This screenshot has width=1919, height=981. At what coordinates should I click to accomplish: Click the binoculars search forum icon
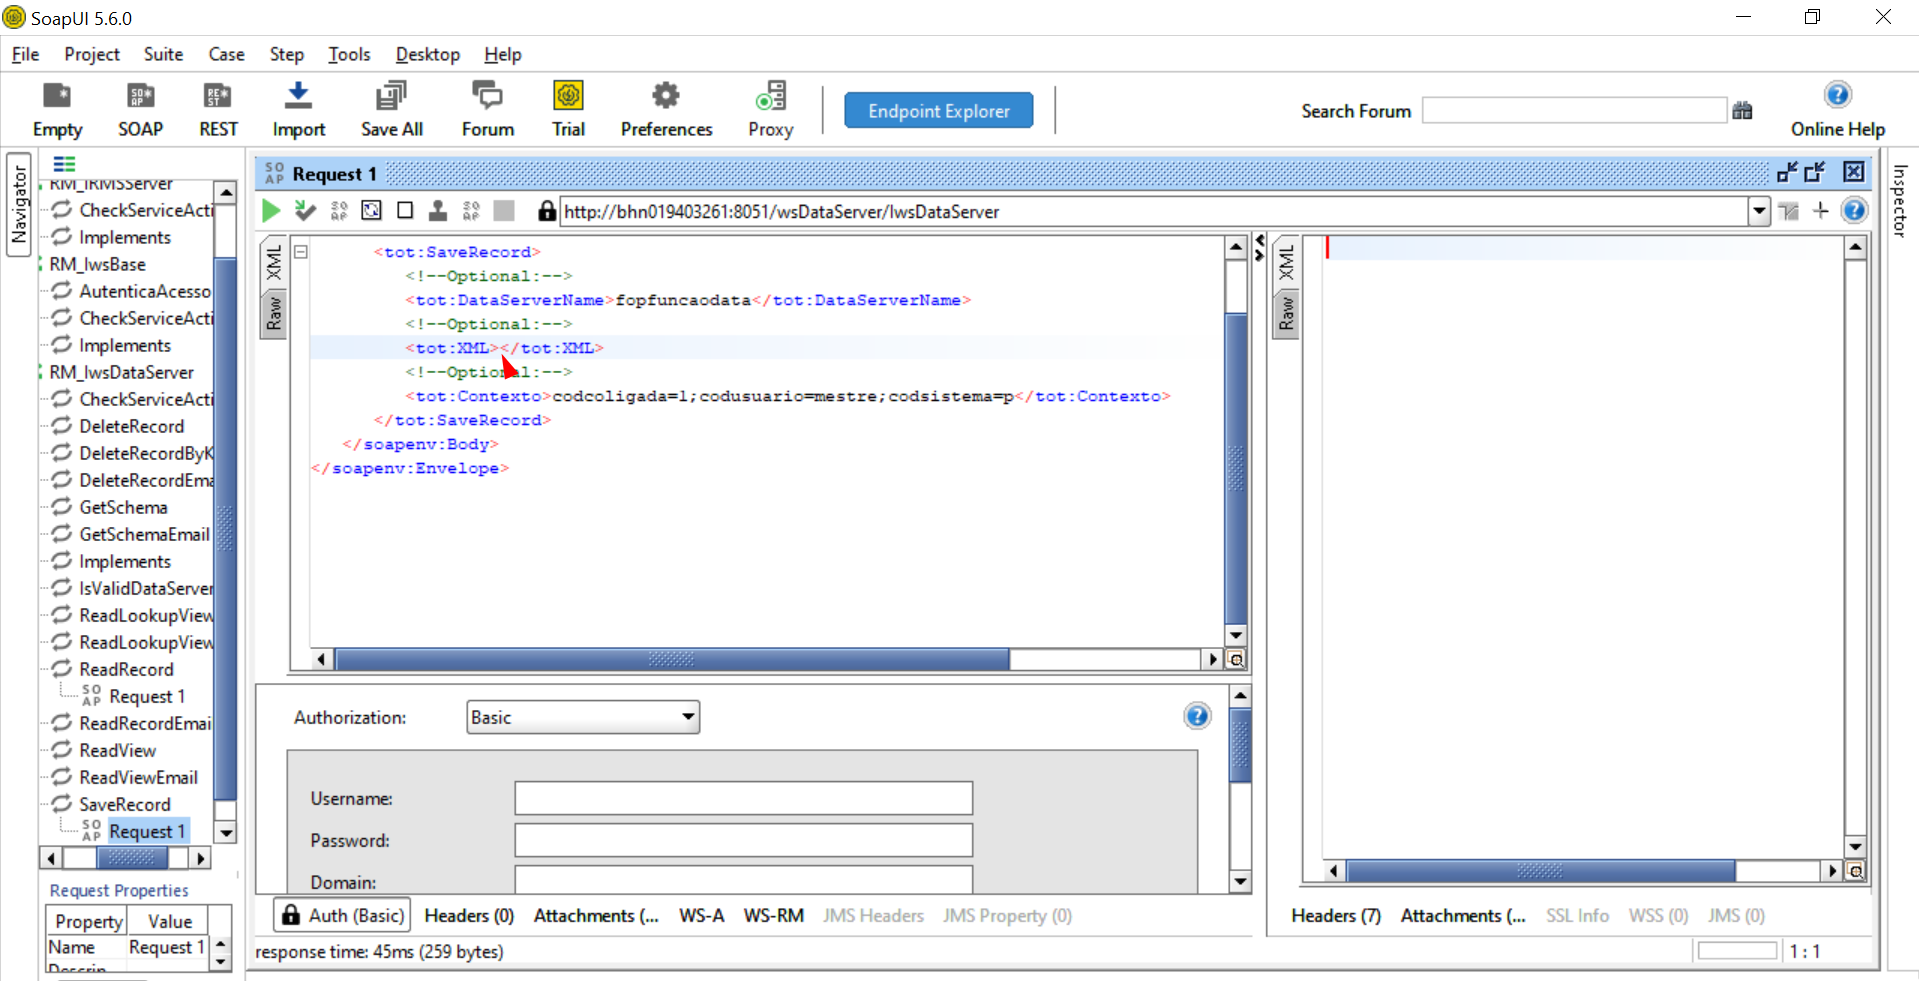pyautogui.click(x=1742, y=111)
